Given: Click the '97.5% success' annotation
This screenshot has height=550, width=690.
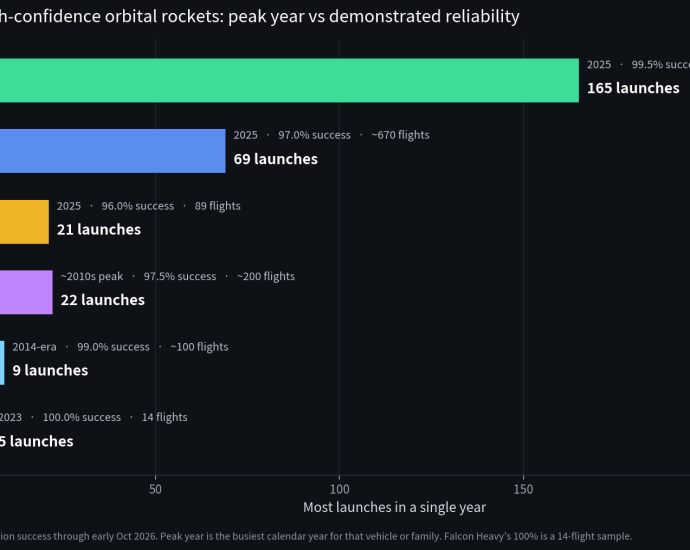Looking at the screenshot, I should [x=180, y=276].
